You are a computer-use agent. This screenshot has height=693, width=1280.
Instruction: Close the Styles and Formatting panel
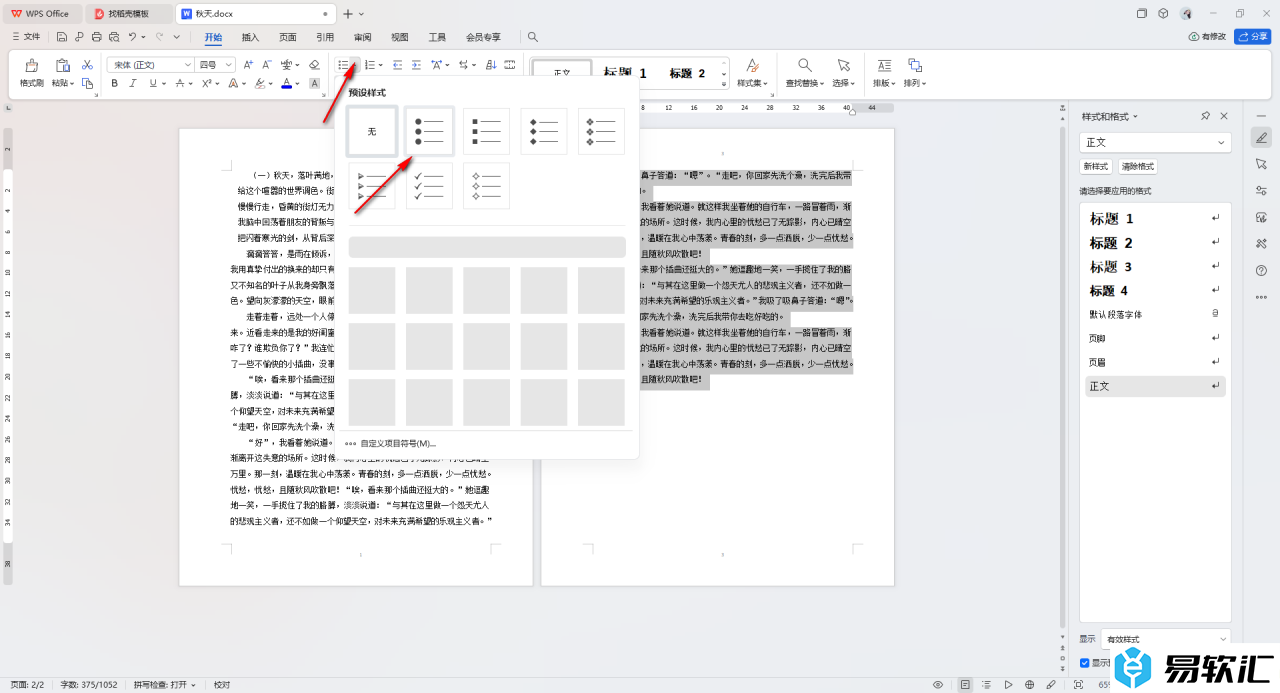click(1223, 116)
